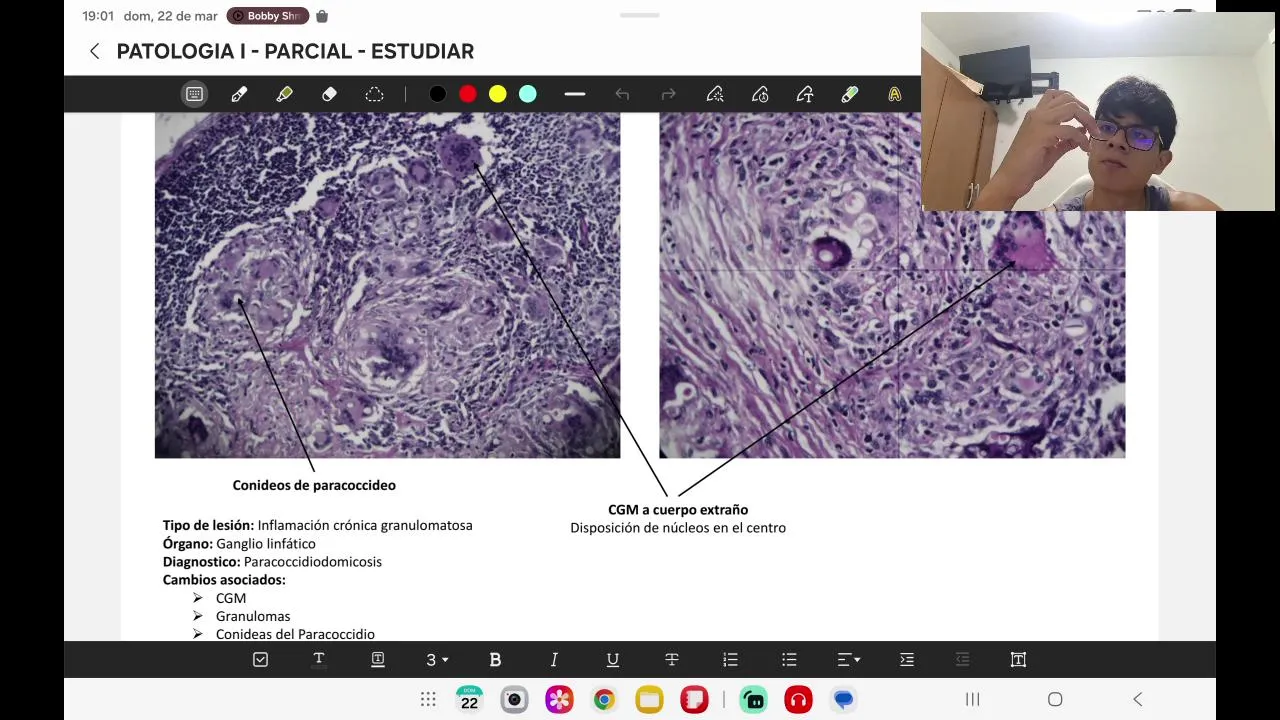Open the red headphones music app
The width and height of the screenshot is (1280, 720).
[798, 699]
